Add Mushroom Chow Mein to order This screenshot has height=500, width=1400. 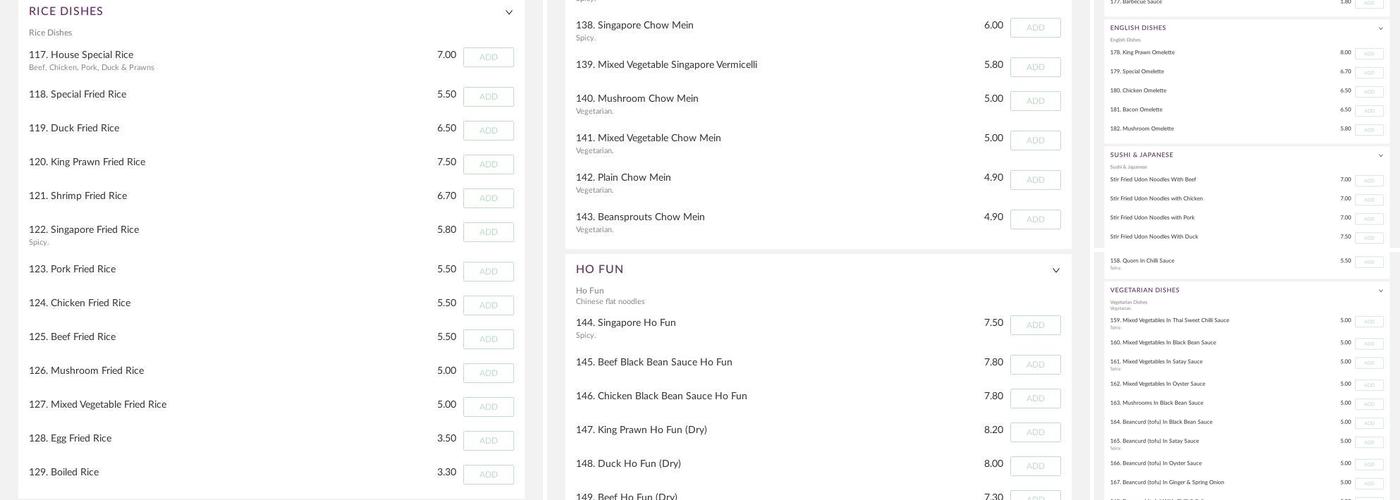coord(1035,101)
